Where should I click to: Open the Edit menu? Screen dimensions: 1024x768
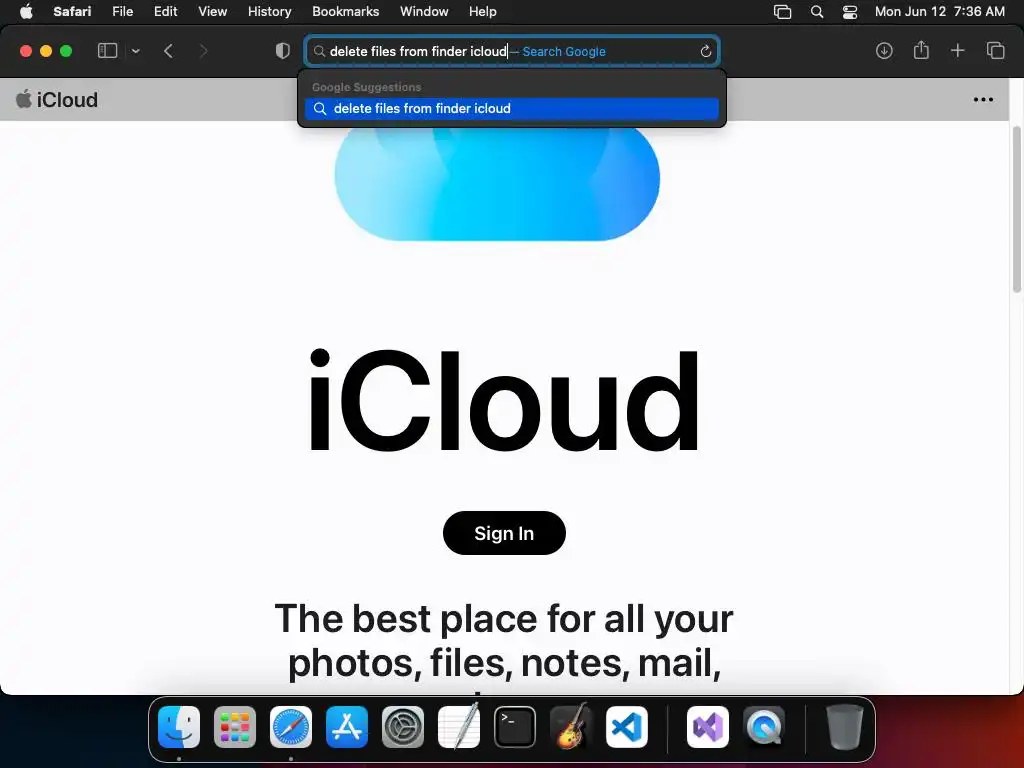click(165, 11)
